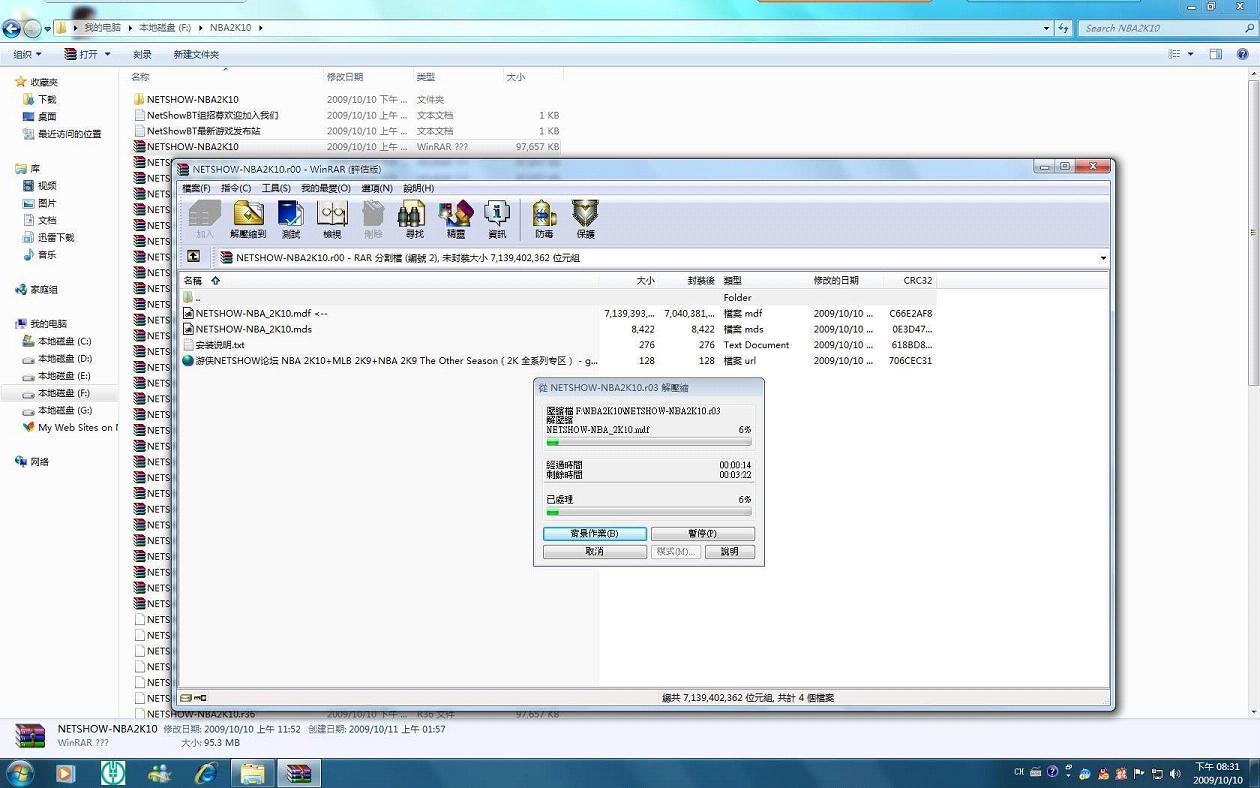1260x788 pixels.
Task: Click the 測試 (Test) toolbar icon in WinRAR
Action: (290, 220)
